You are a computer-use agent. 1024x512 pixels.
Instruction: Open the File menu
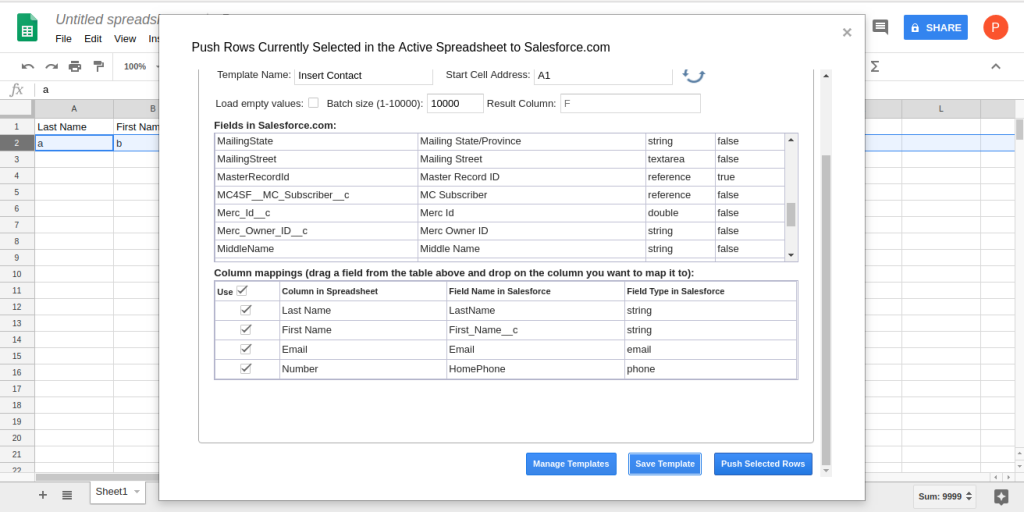63,39
